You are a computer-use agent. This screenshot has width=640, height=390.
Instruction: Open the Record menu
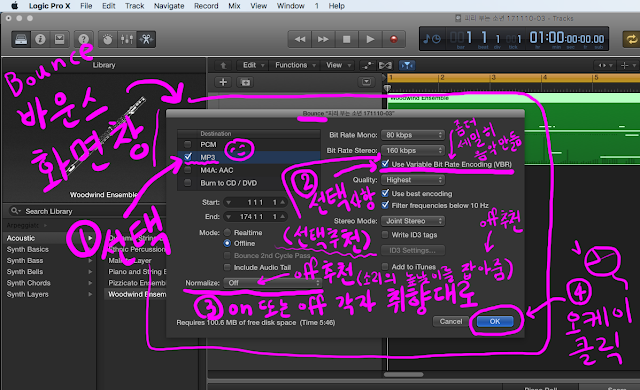click(206, 6)
